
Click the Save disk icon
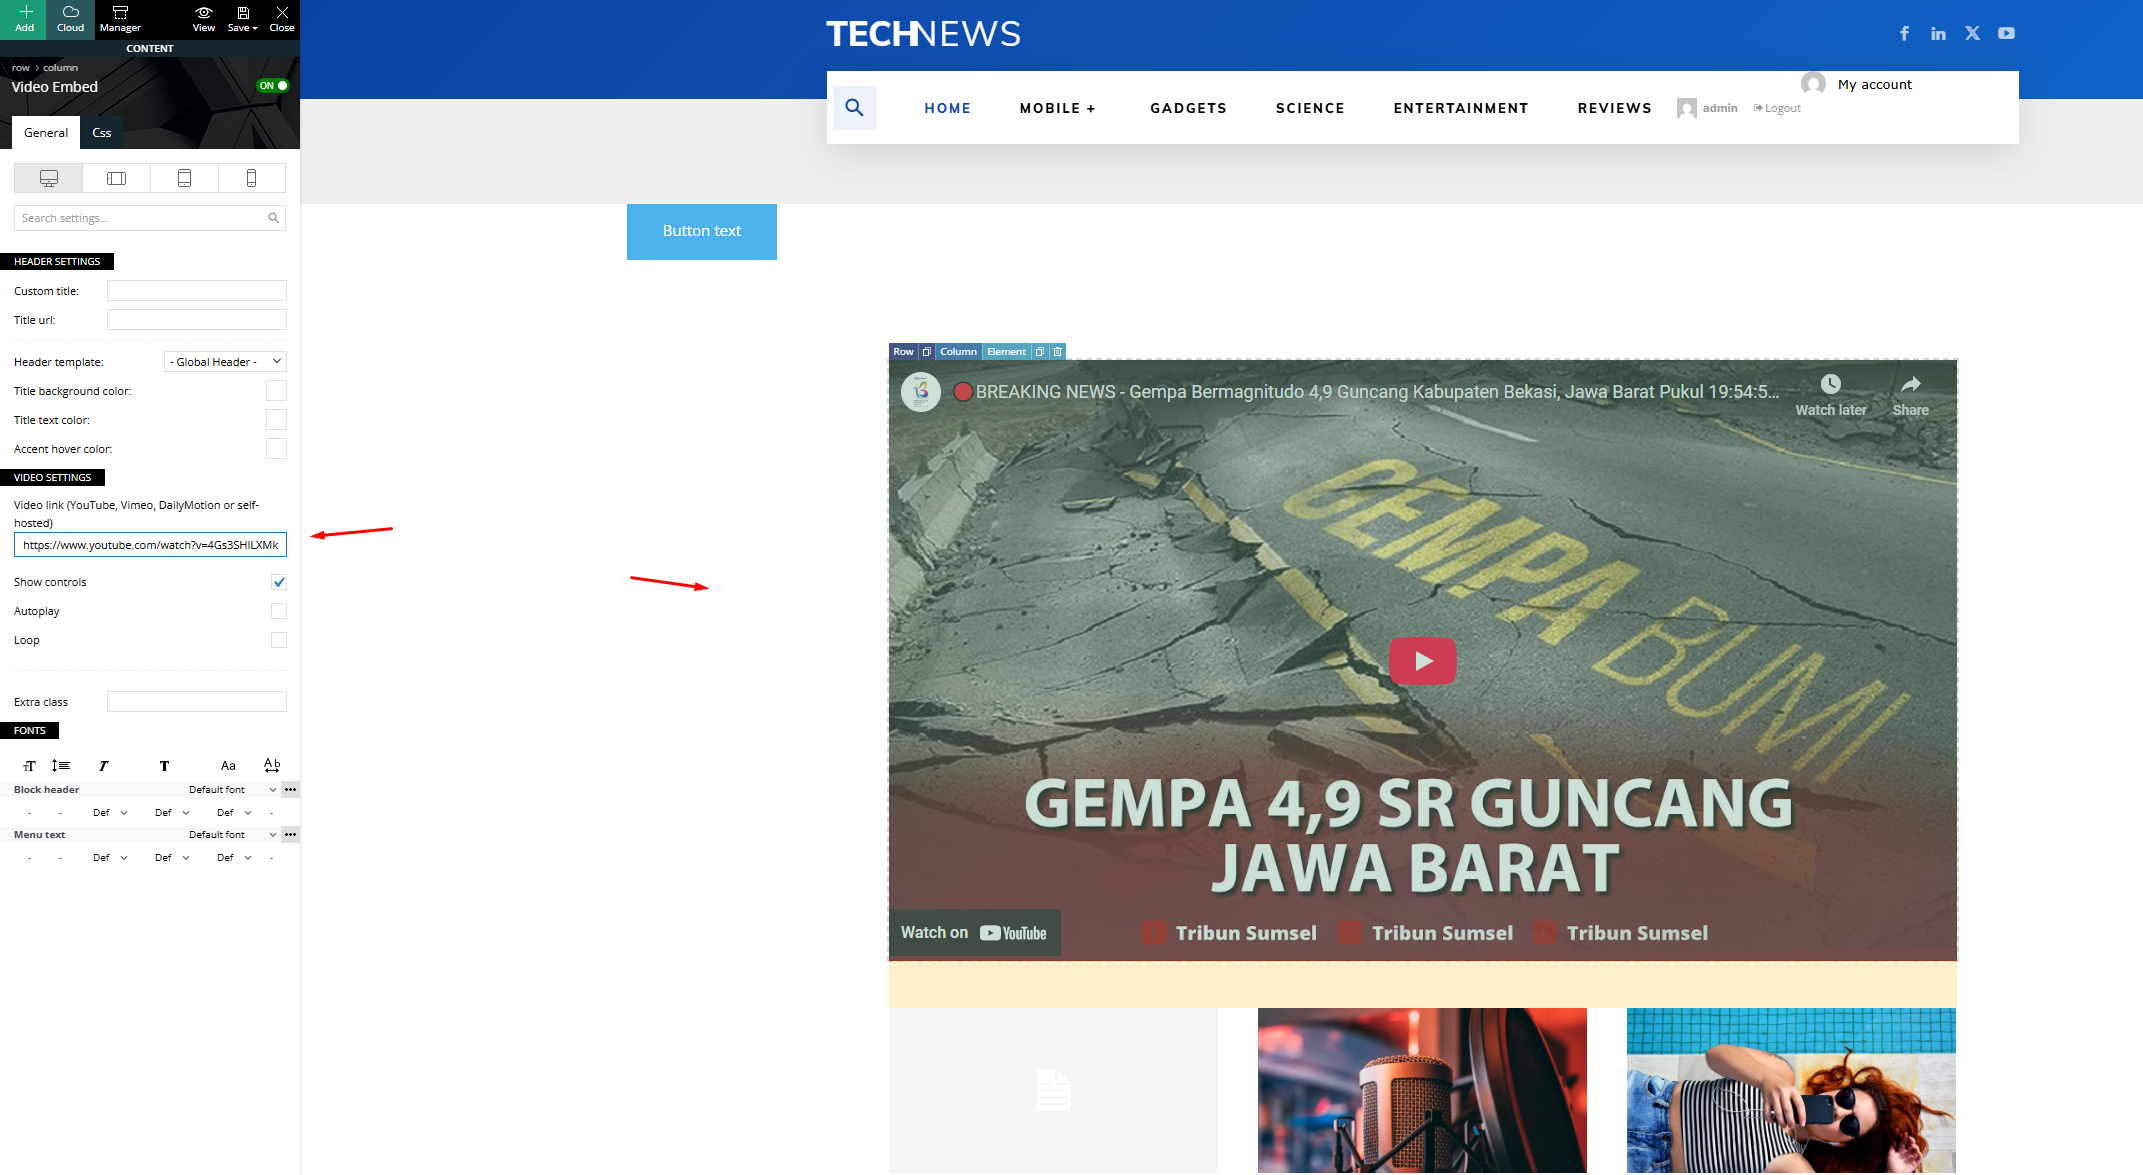coord(243,13)
